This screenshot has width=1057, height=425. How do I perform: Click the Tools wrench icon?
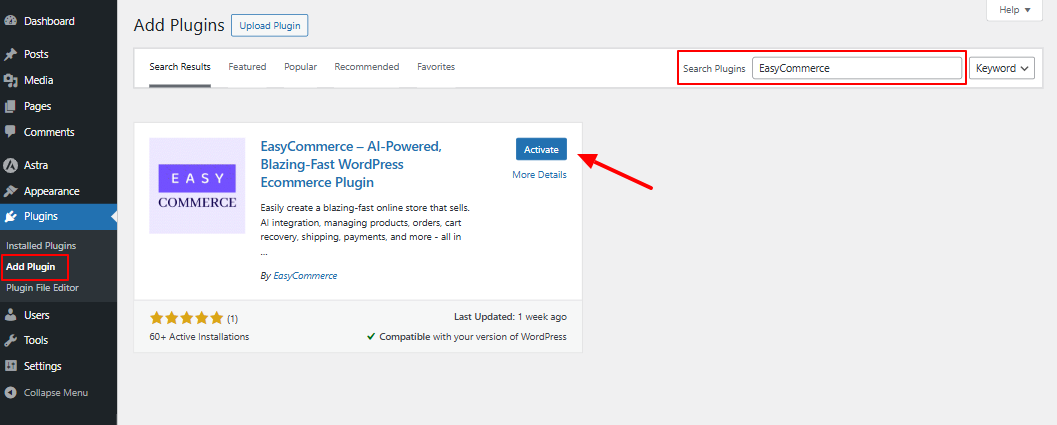(10, 340)
